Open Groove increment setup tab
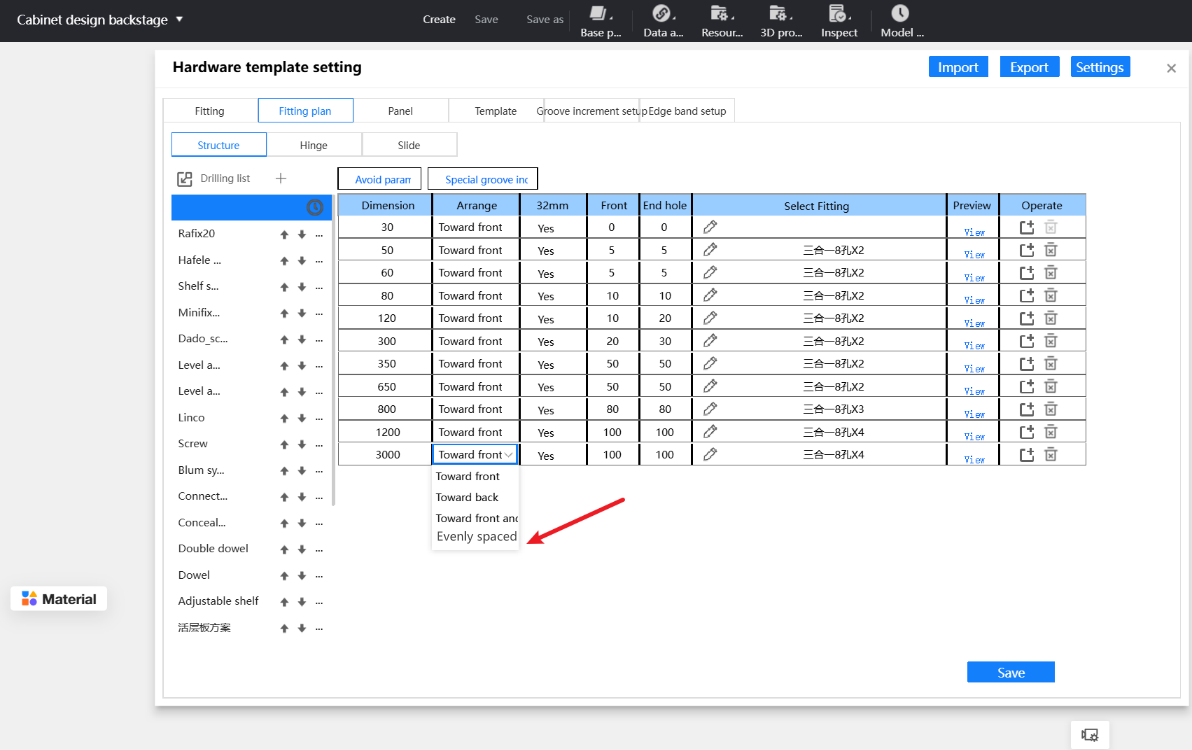 coord(591,111)
